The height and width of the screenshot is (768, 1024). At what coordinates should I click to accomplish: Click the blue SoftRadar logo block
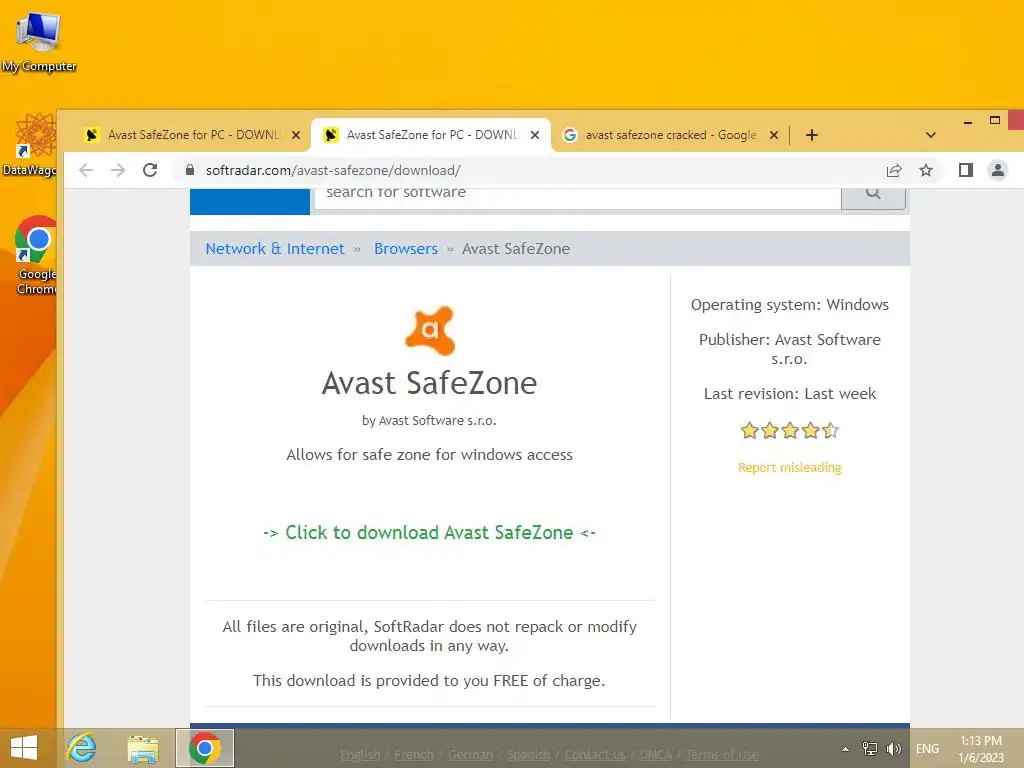tap(249, 201)
